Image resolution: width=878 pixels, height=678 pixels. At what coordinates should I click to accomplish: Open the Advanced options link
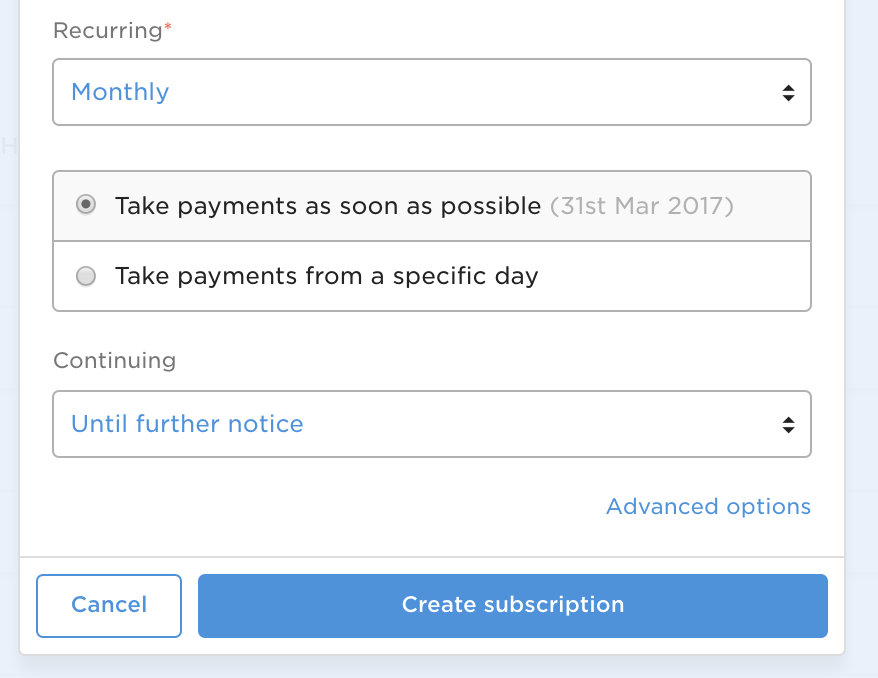708,507
